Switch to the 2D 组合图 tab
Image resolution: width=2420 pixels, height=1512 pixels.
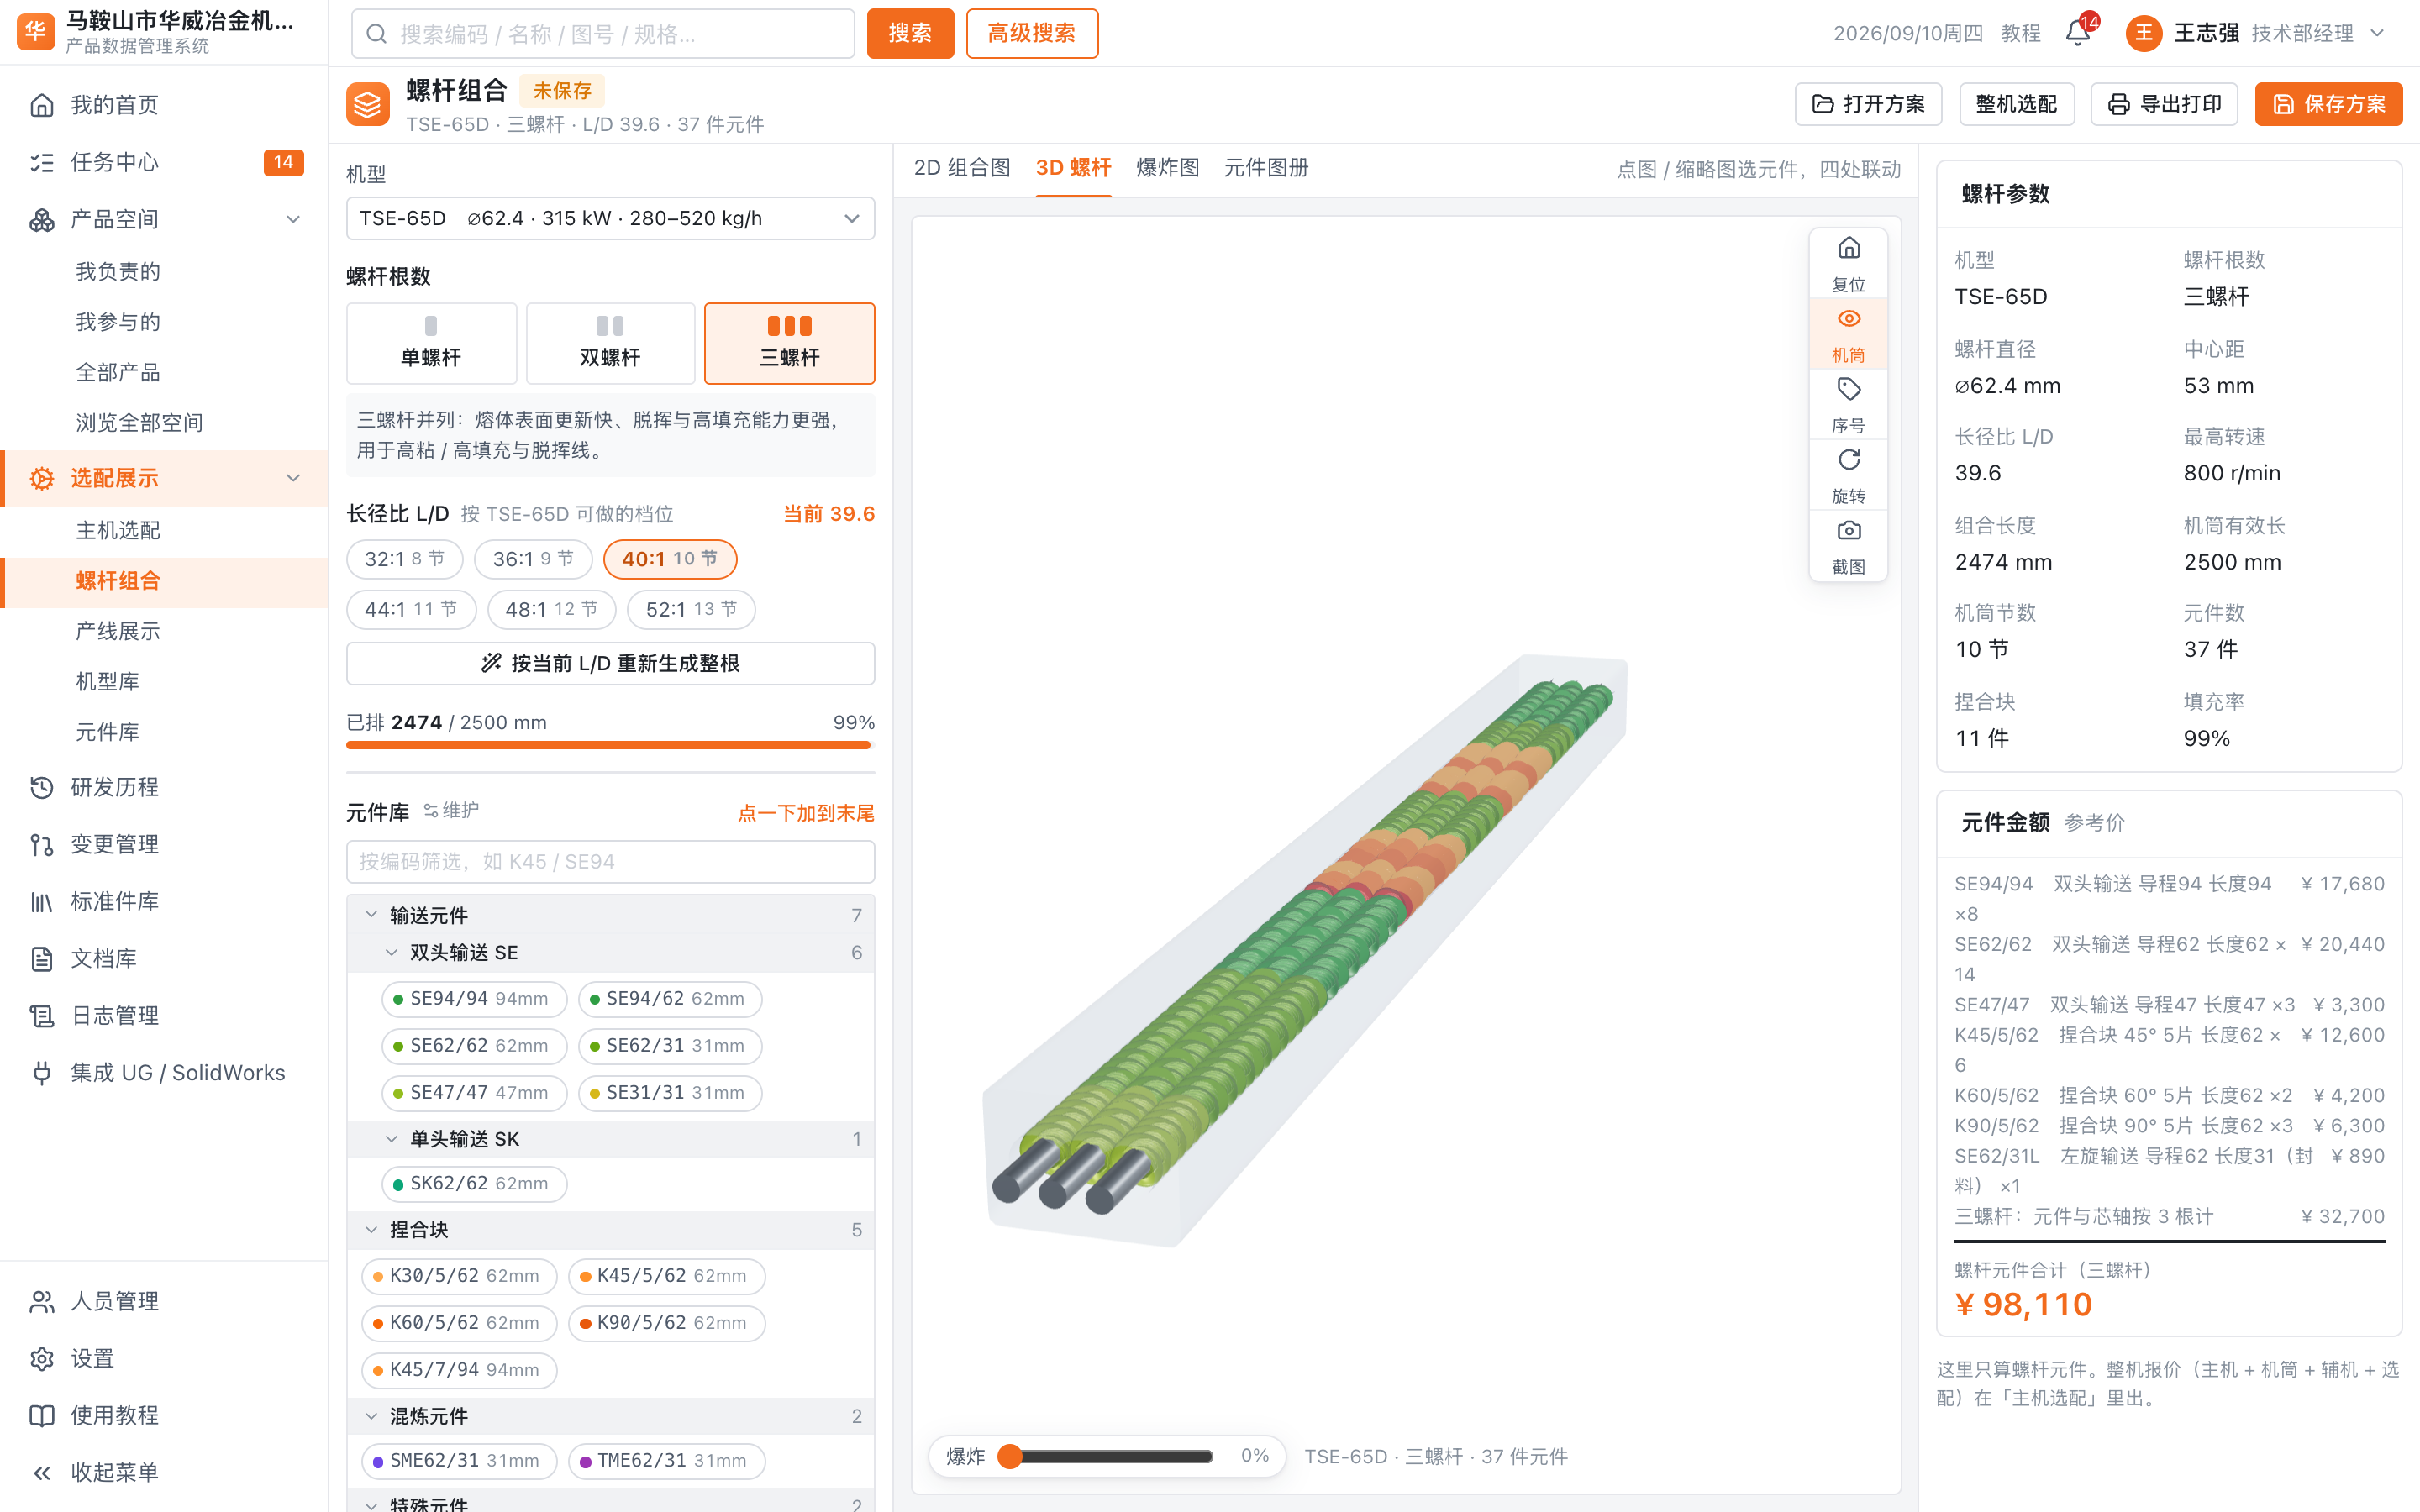pyautogui.click(x=962, y=168)
